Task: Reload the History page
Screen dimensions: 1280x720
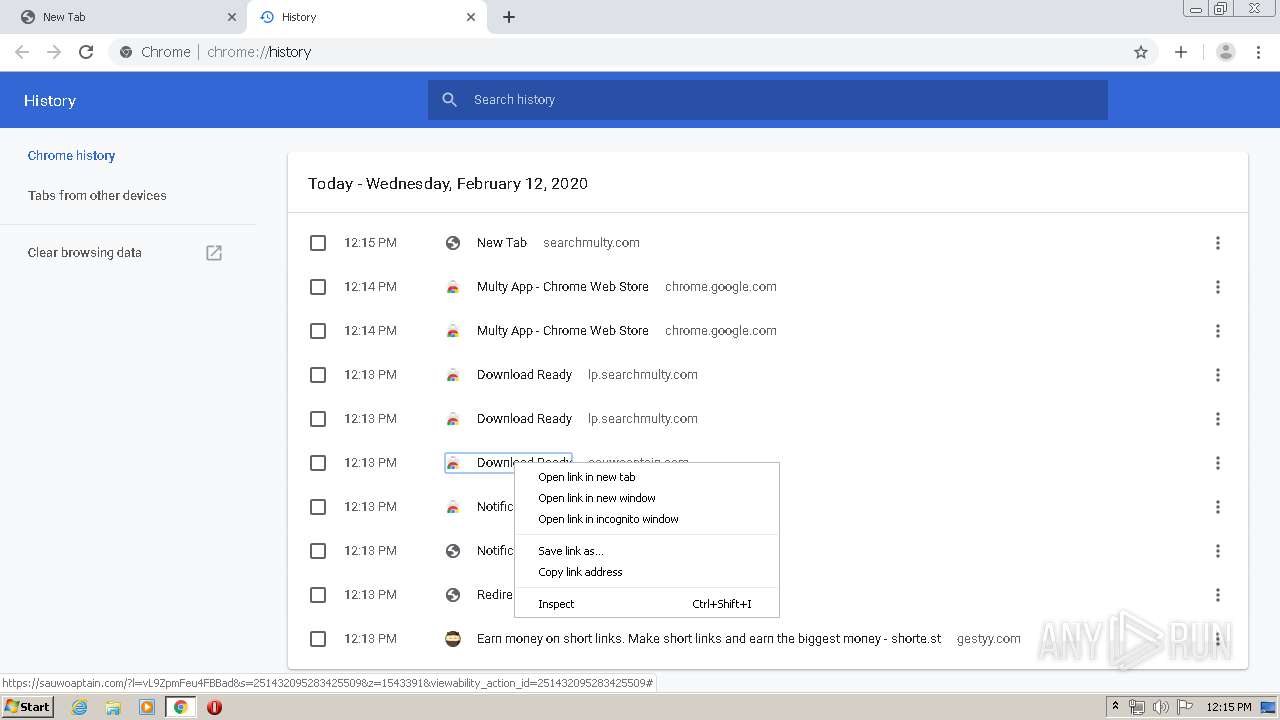Action: pos(86,52)
